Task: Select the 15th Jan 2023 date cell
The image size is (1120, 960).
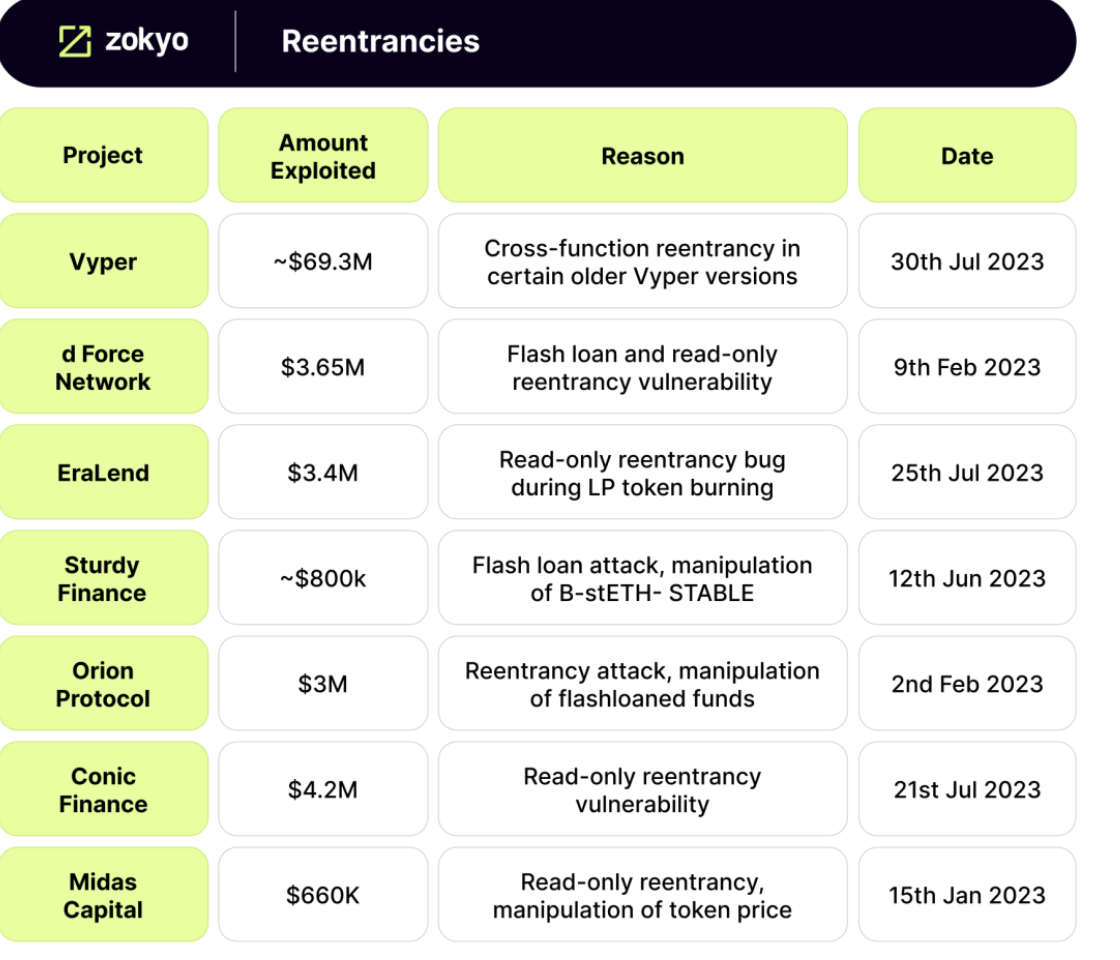Action: tap(967, 896)
